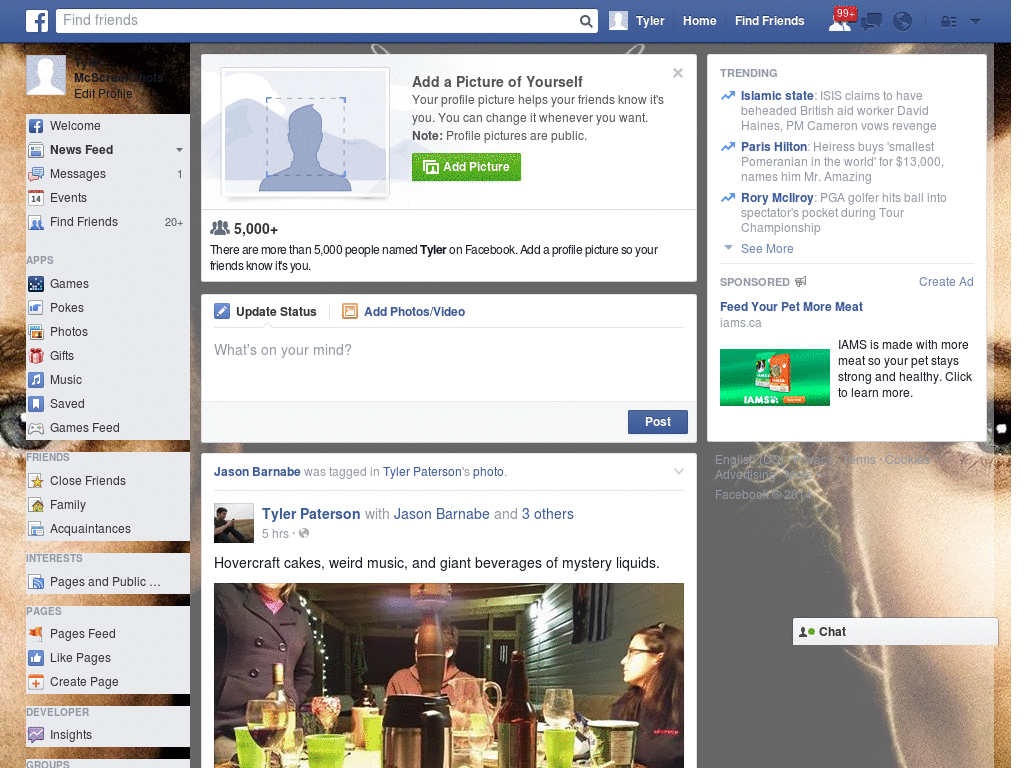This screenshot has height=768, width=1024.
Task: Click the Create Page plus icon
Action: coord(36,682)
